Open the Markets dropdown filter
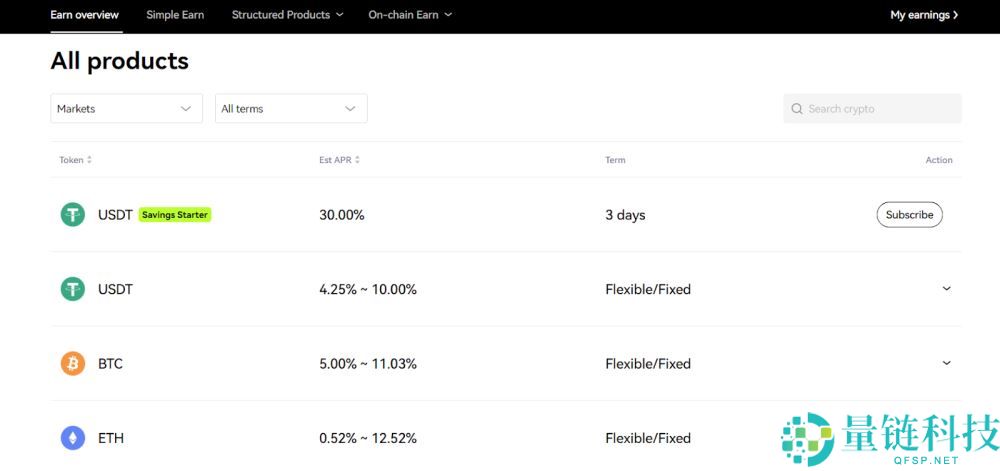 [126, 109]
